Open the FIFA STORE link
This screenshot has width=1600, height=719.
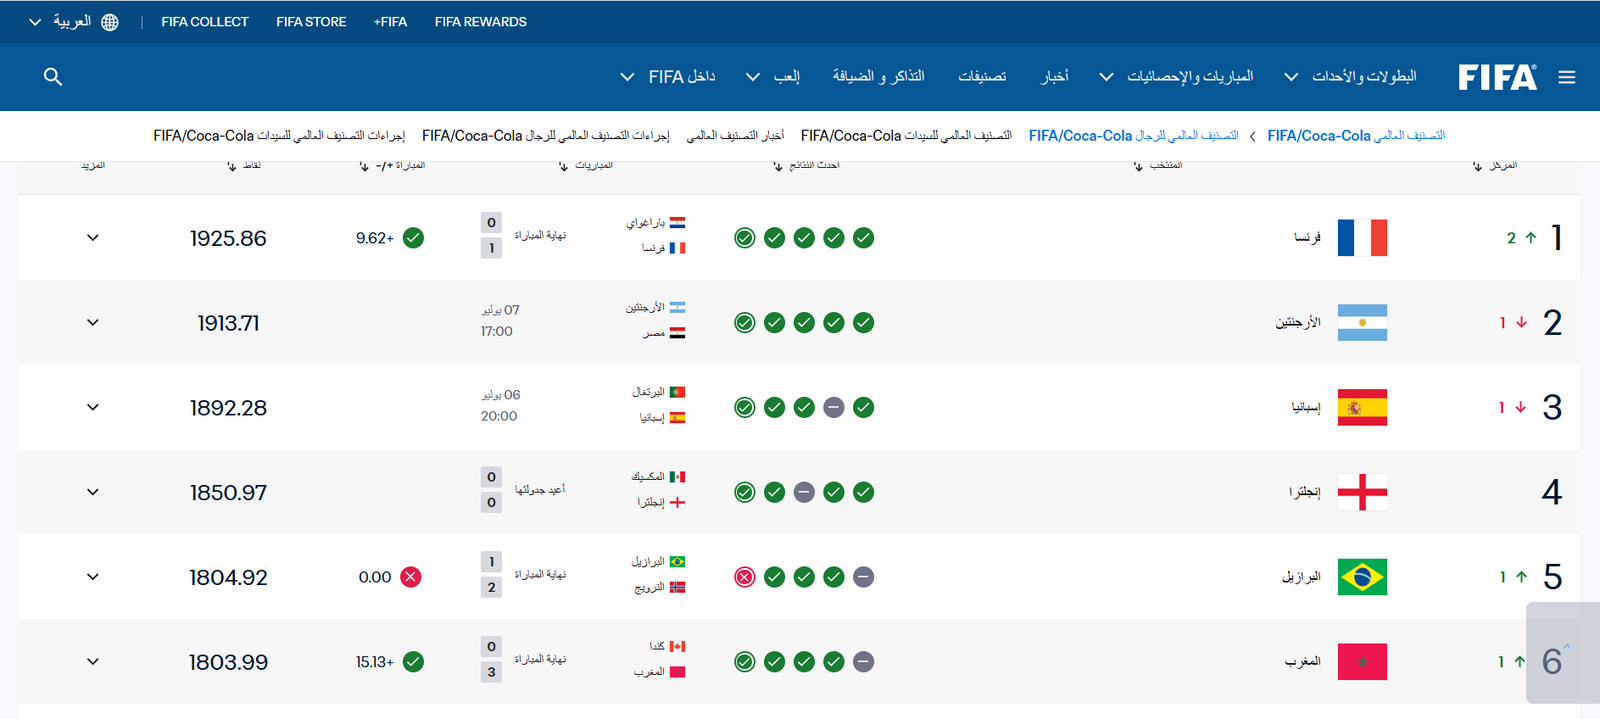[x=311, y=22]
